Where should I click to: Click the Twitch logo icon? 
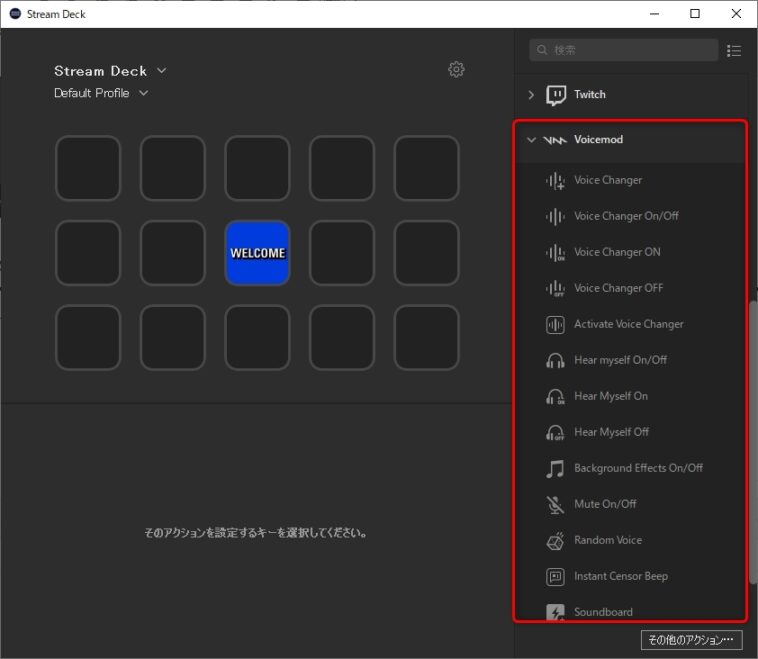click(556, 95)
